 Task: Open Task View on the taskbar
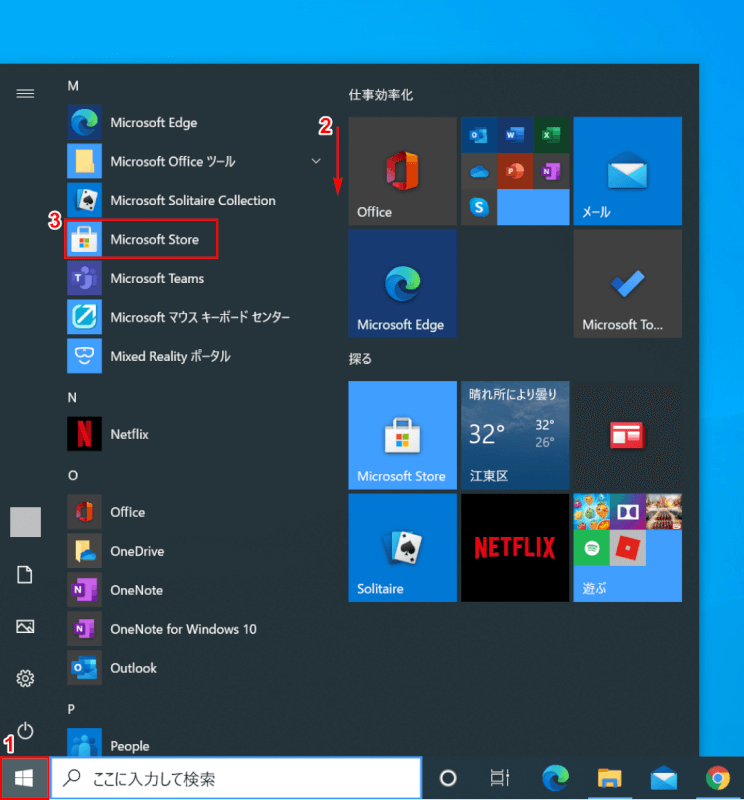coord(500,779)
